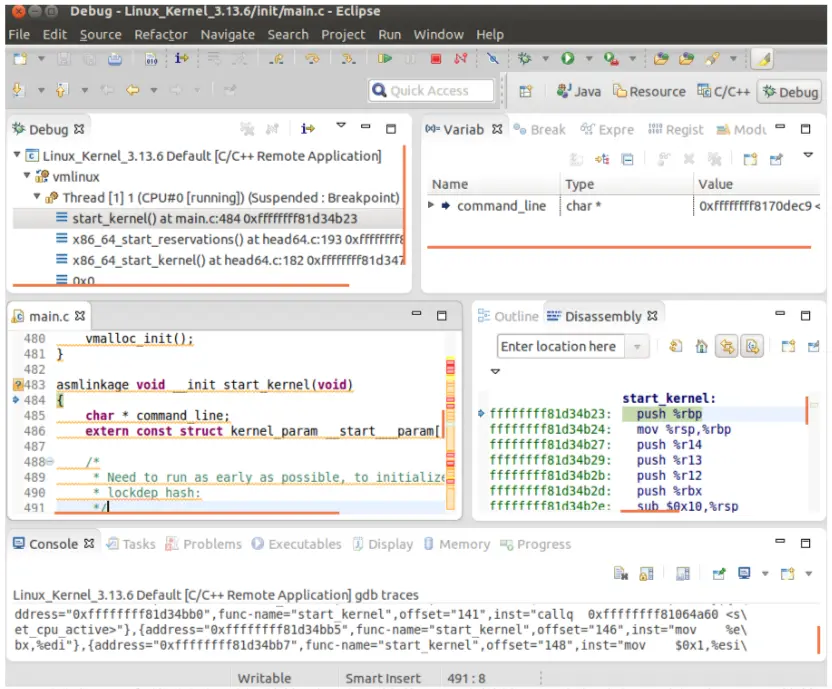Switch to the Java perspective
Viewport: 832px width, 689px height.
578,91
